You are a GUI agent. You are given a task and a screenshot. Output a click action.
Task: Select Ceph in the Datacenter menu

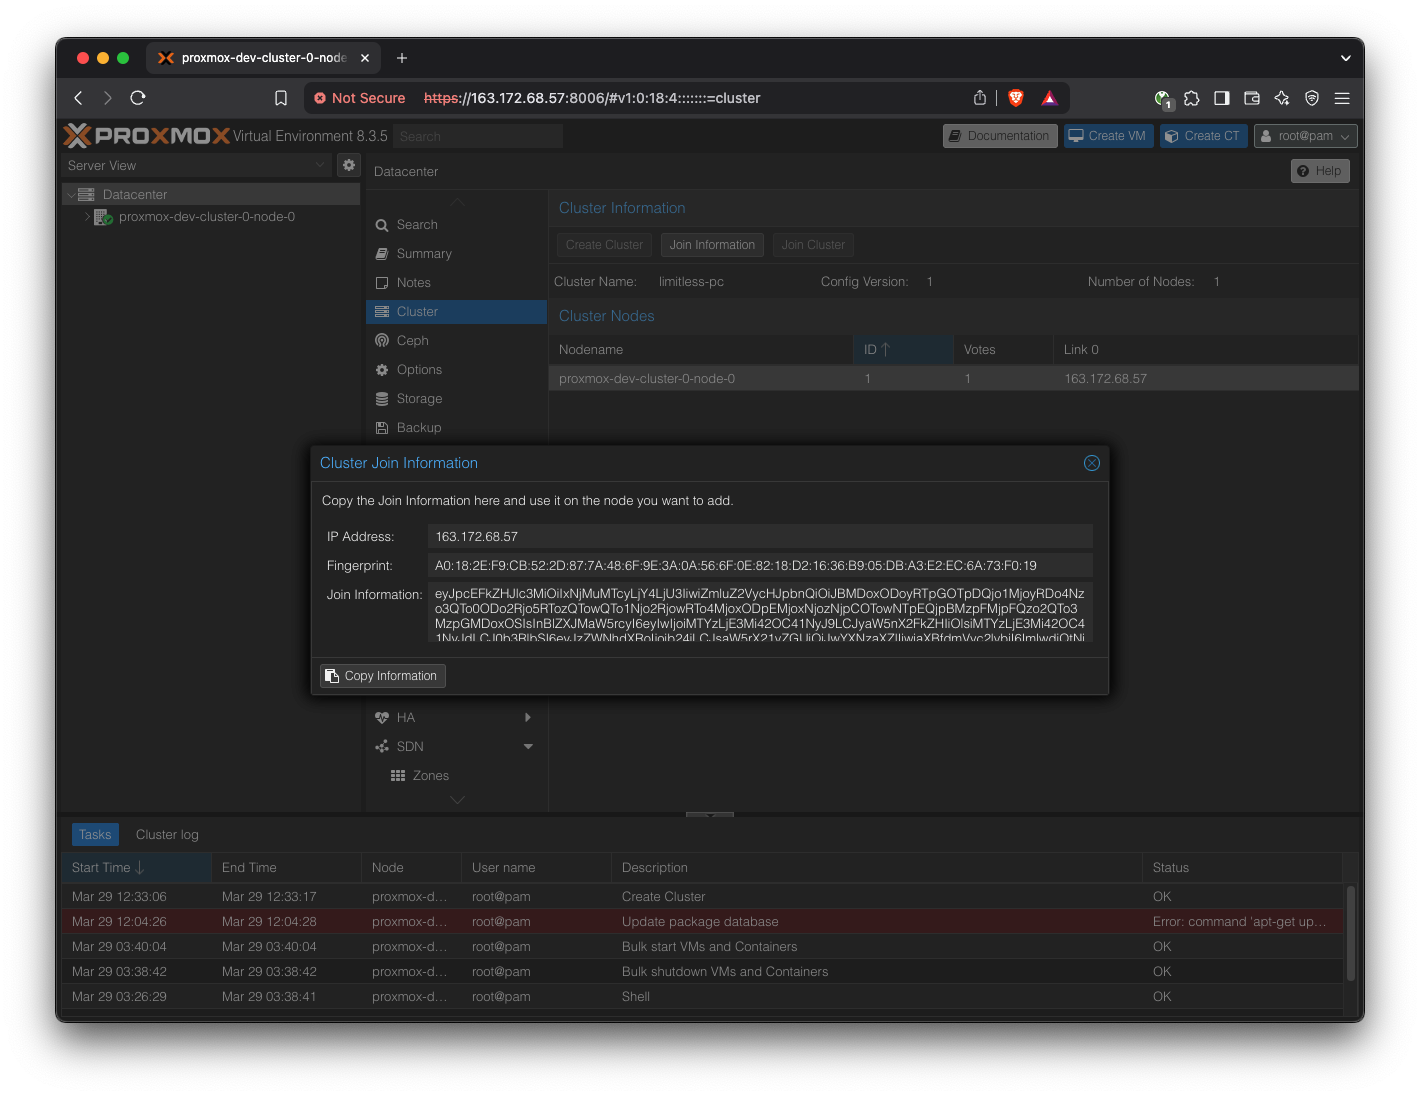coord(412,341)
